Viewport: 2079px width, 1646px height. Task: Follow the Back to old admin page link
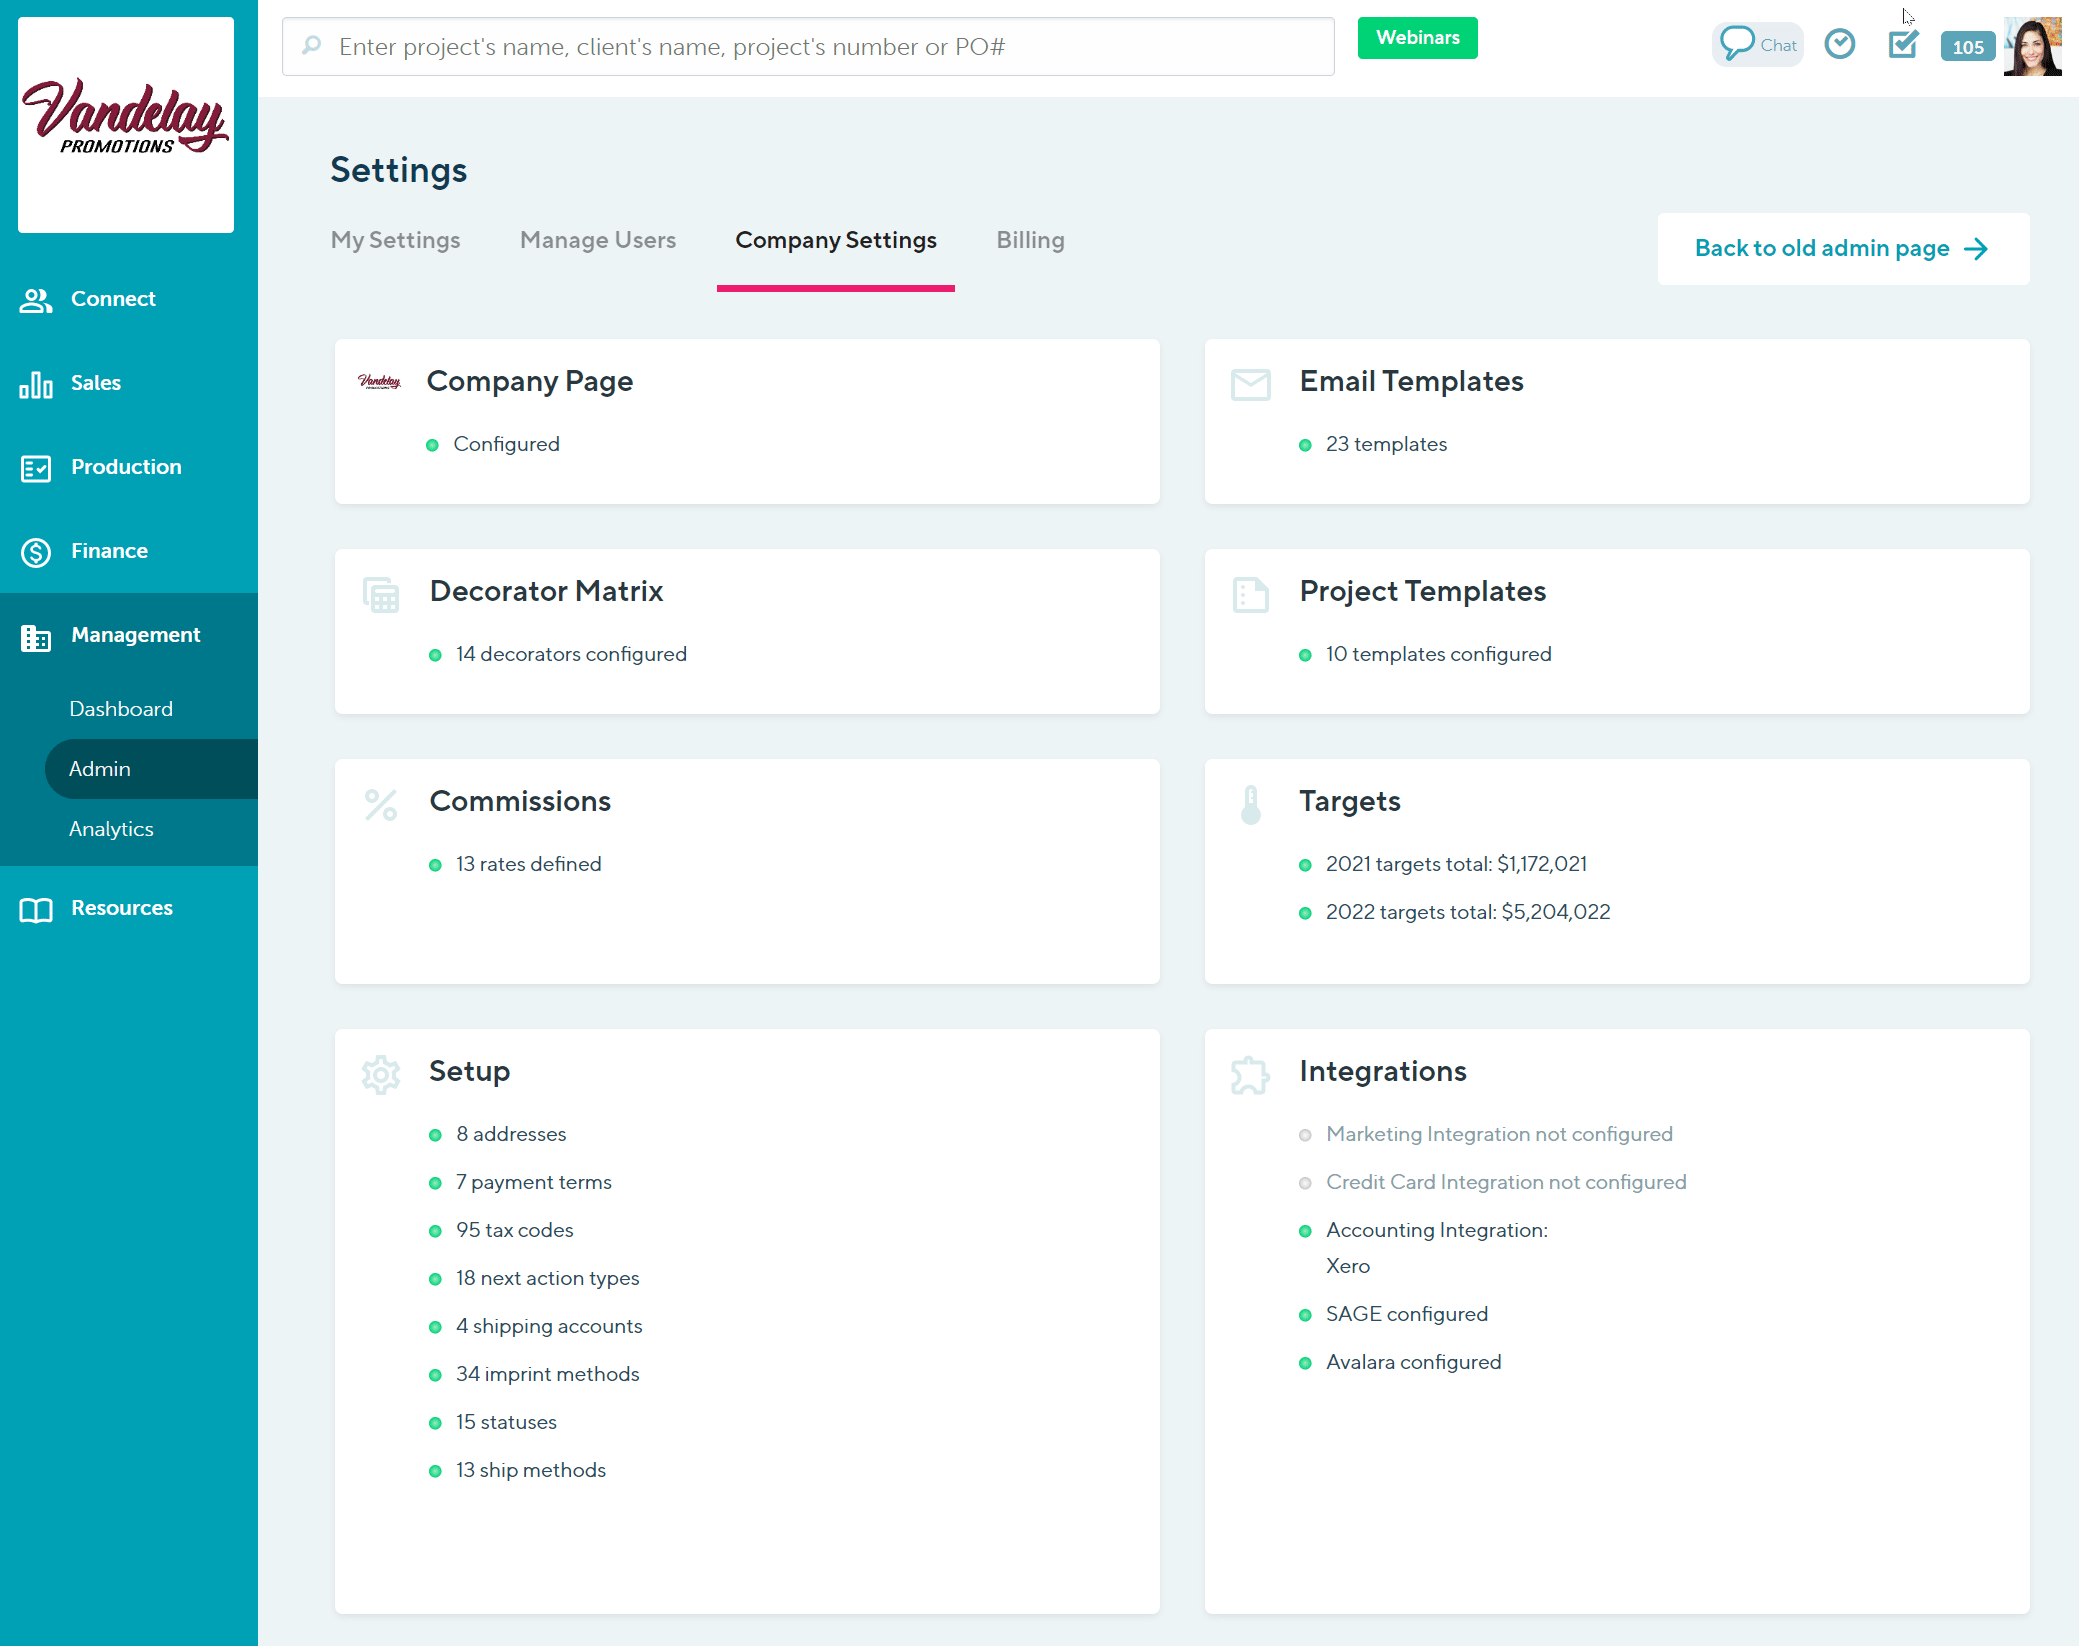pyautogui.click(x=1841, y=248)
